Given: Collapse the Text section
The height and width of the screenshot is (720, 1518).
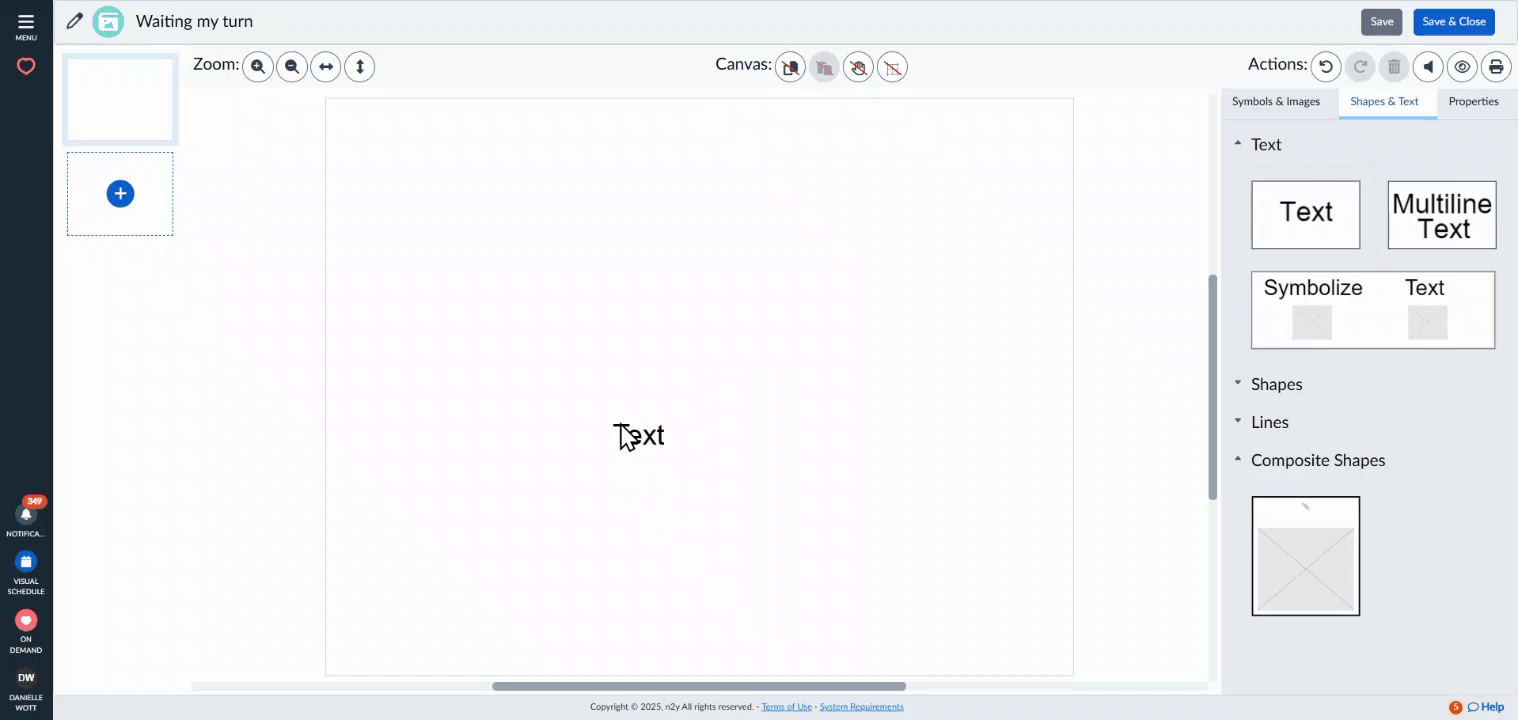Looking at the screenshot, I should tap(1258, 144).
